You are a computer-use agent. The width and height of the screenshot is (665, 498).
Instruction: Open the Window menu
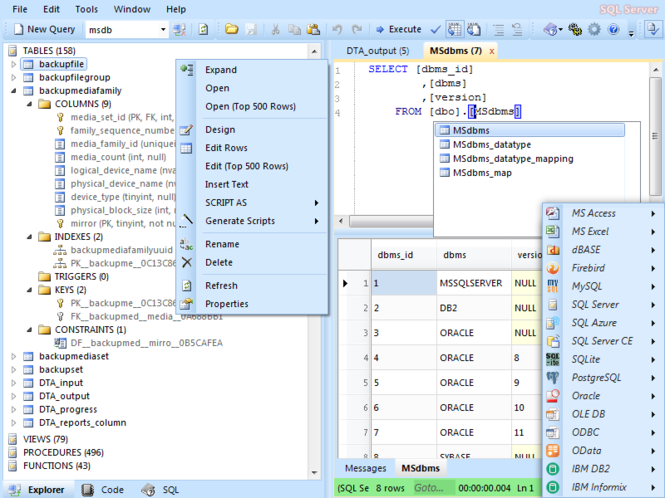(x=132, y=9)
